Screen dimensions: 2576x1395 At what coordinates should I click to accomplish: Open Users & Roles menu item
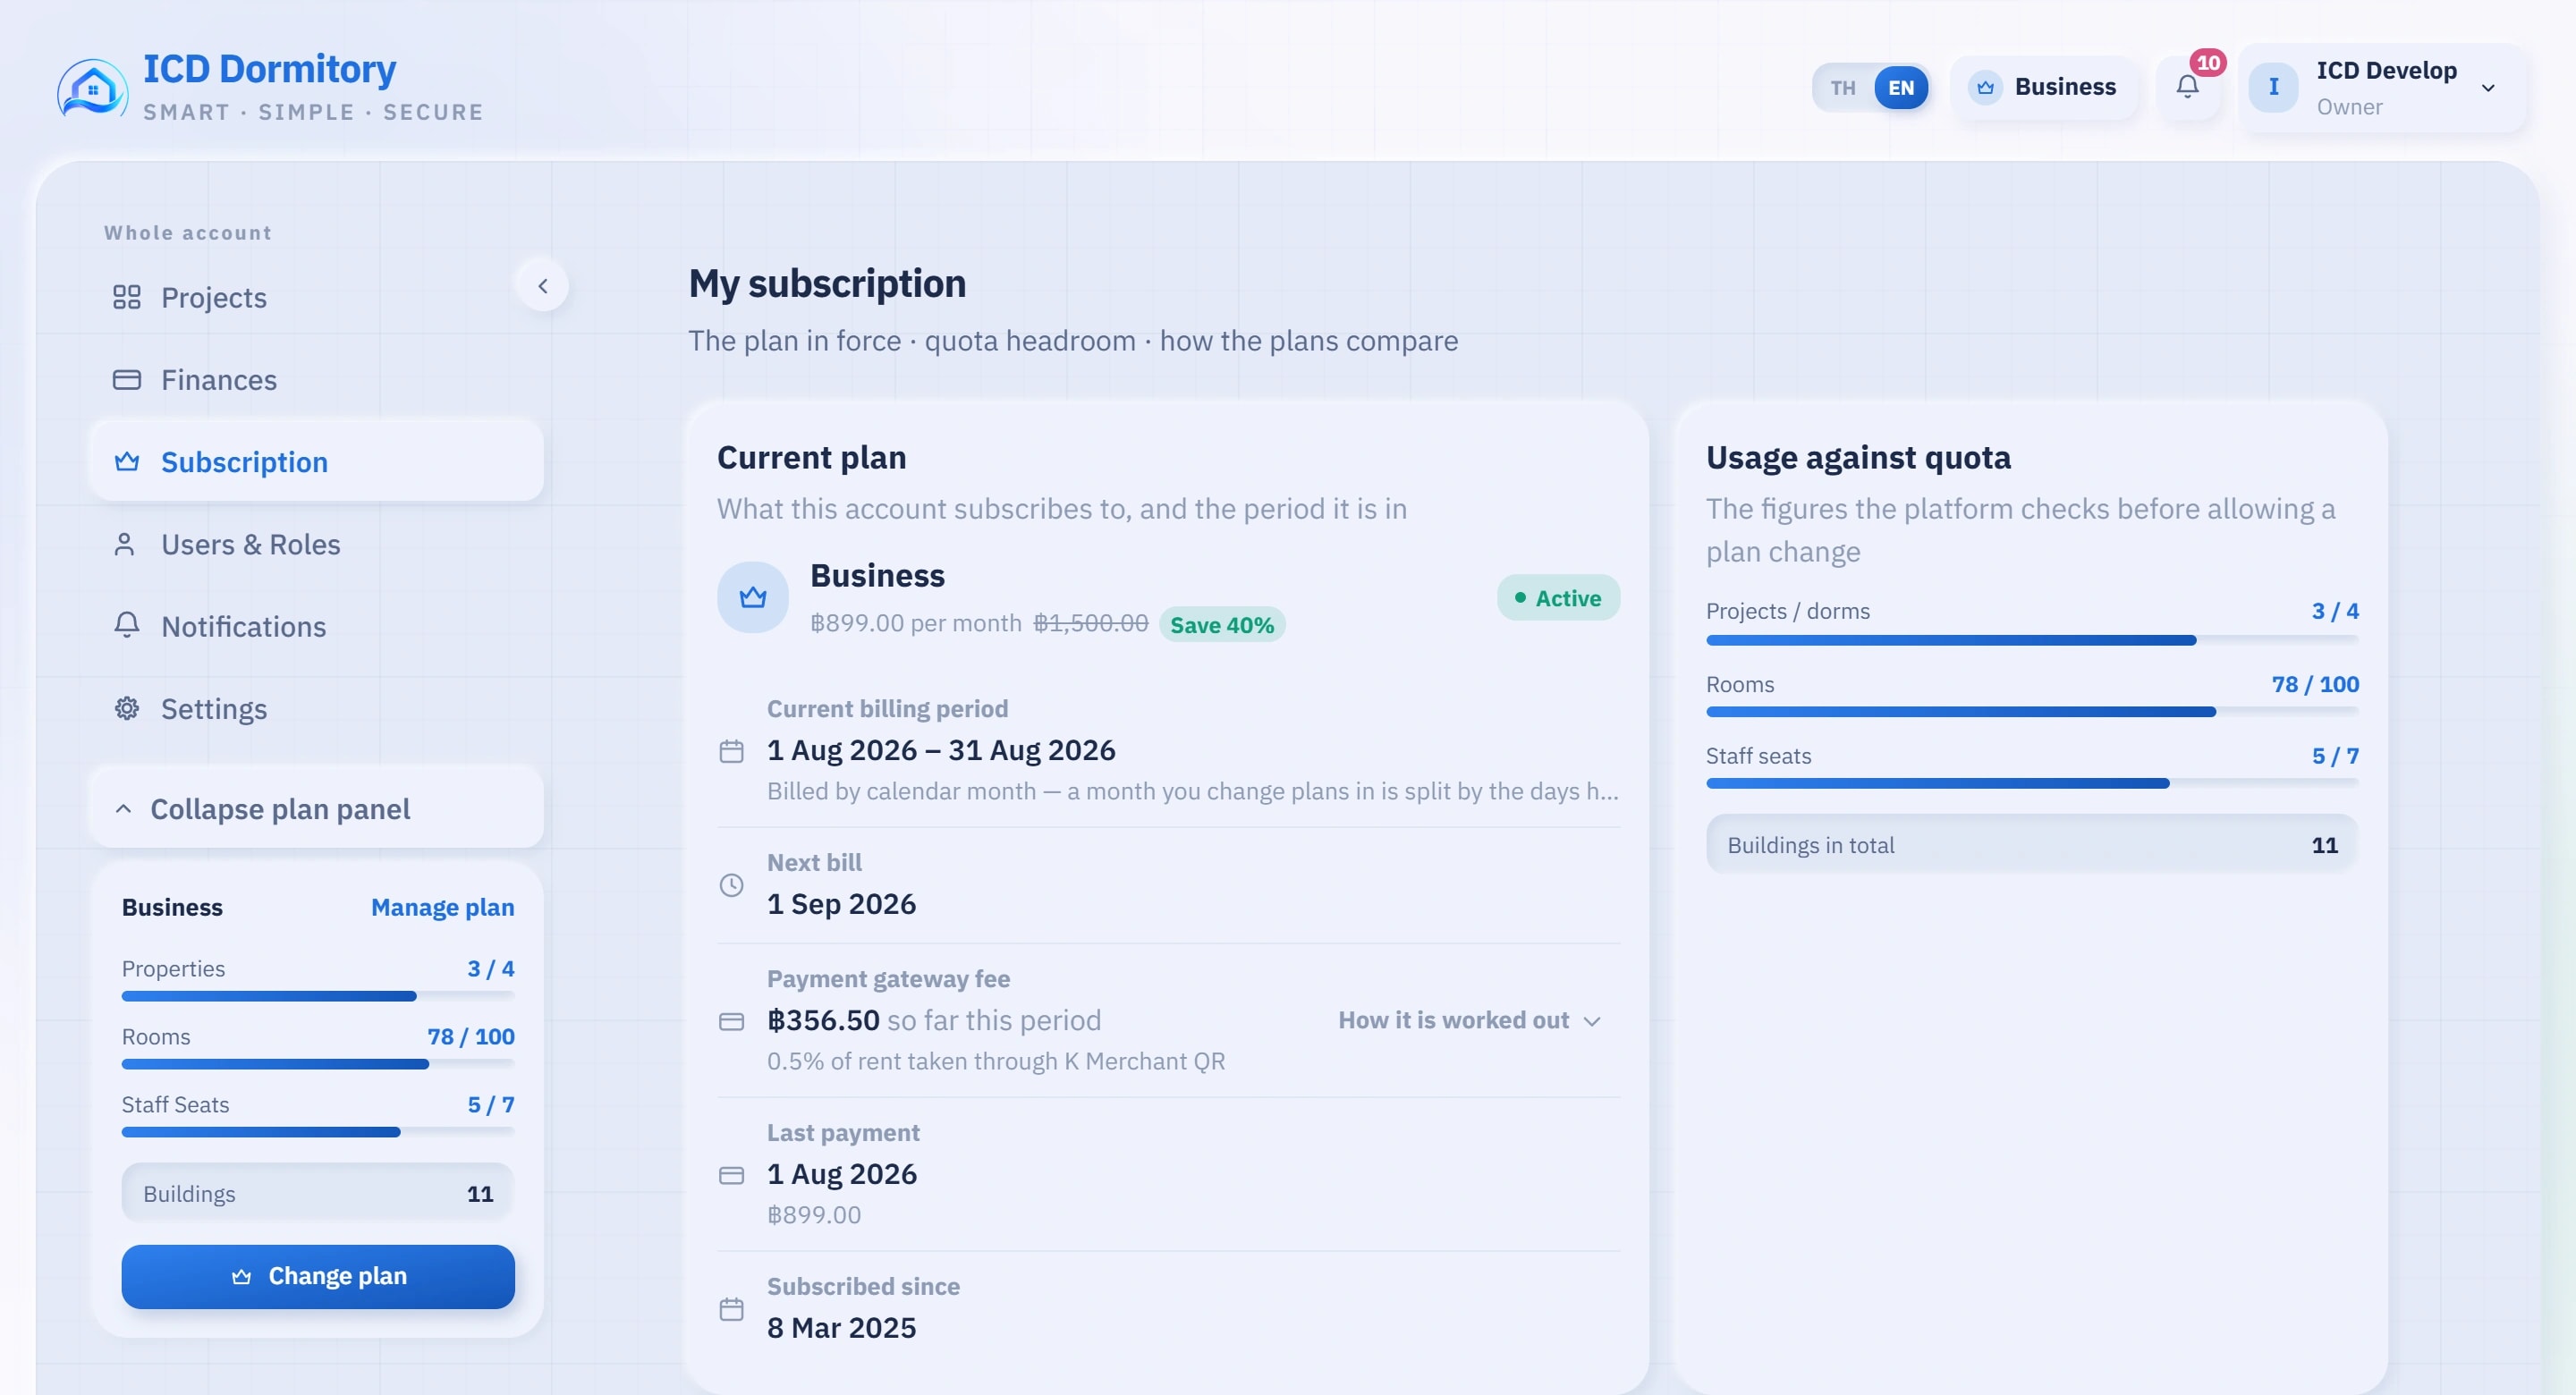(x=318, y=544)
